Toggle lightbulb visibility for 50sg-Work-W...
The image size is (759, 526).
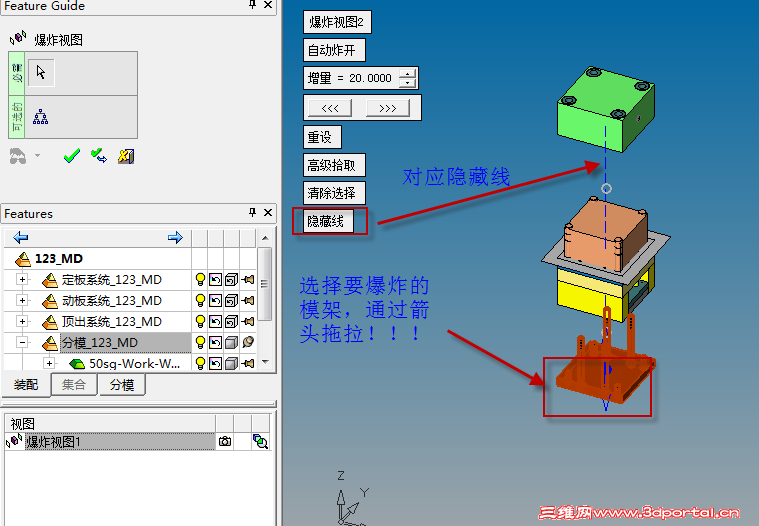click(200, 363)
